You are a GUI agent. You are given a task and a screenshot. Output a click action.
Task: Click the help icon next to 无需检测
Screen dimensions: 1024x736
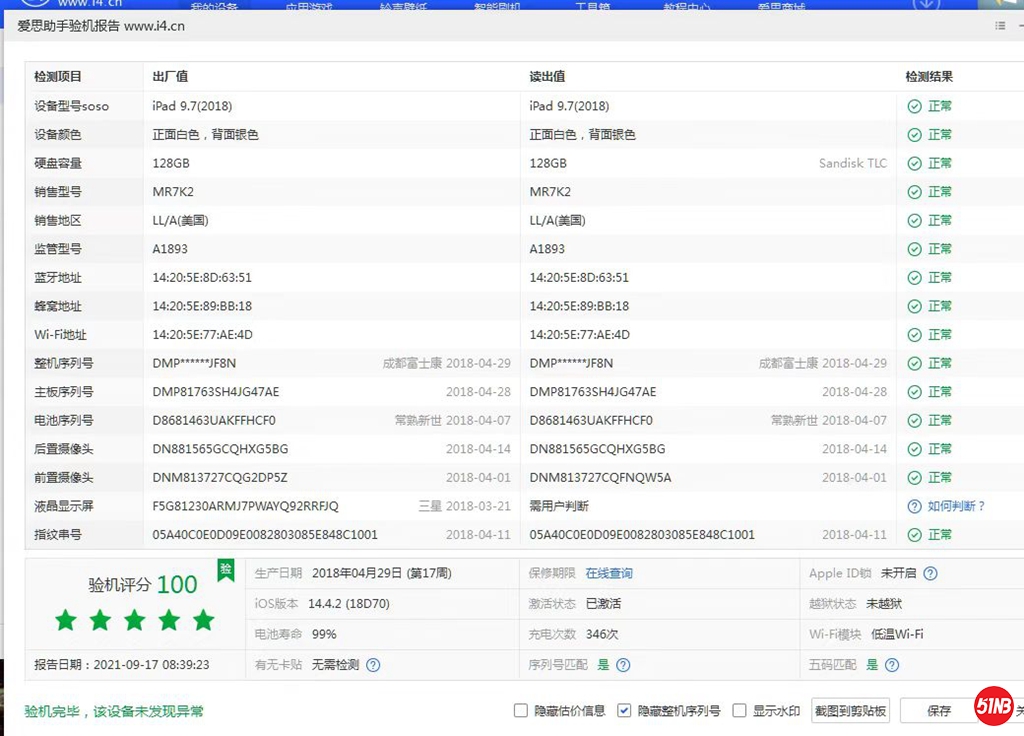pos(373,665)
